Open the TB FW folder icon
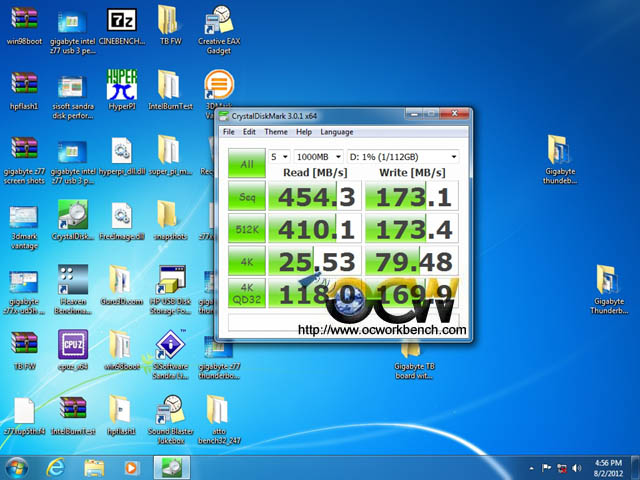640x480 pixels. tap(170, 20)
